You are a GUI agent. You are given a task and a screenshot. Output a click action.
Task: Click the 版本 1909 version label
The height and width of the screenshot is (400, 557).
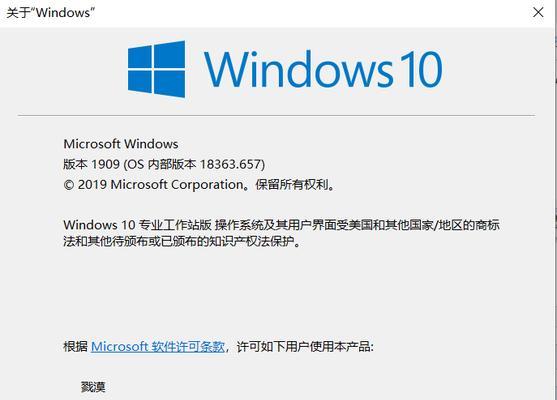[91, 164]
